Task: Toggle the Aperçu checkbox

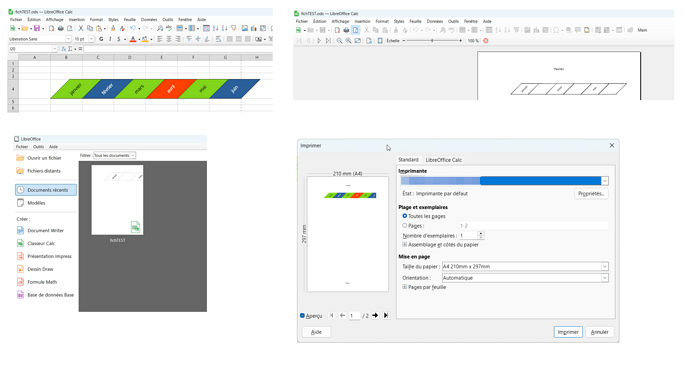Action: 302,316
